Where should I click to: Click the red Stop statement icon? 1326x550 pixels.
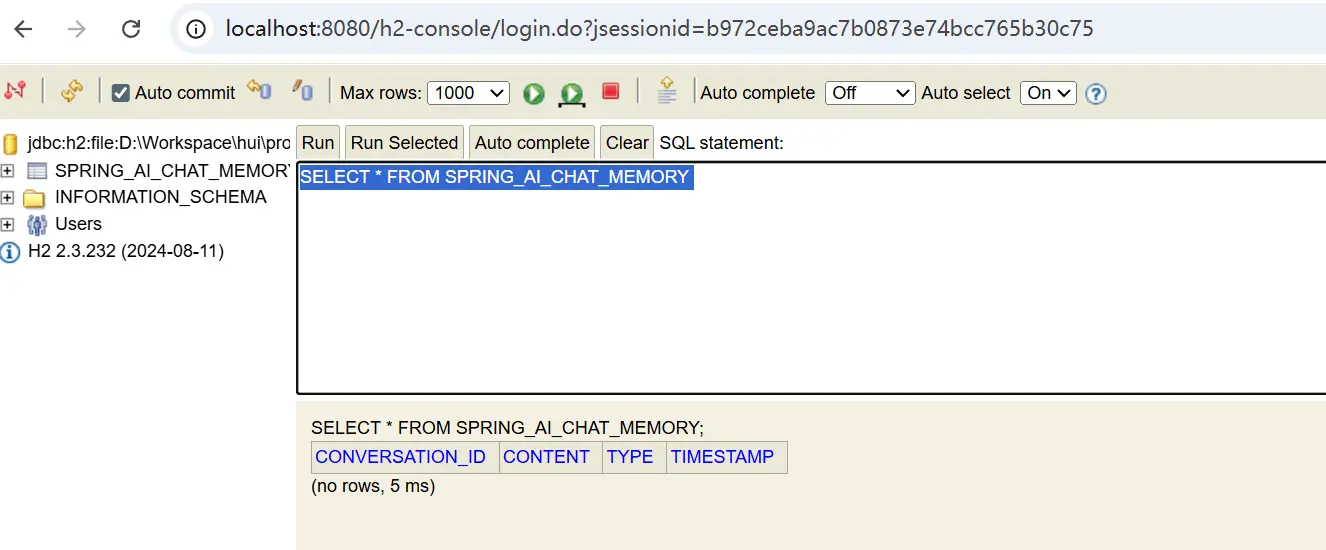point(610,91)
